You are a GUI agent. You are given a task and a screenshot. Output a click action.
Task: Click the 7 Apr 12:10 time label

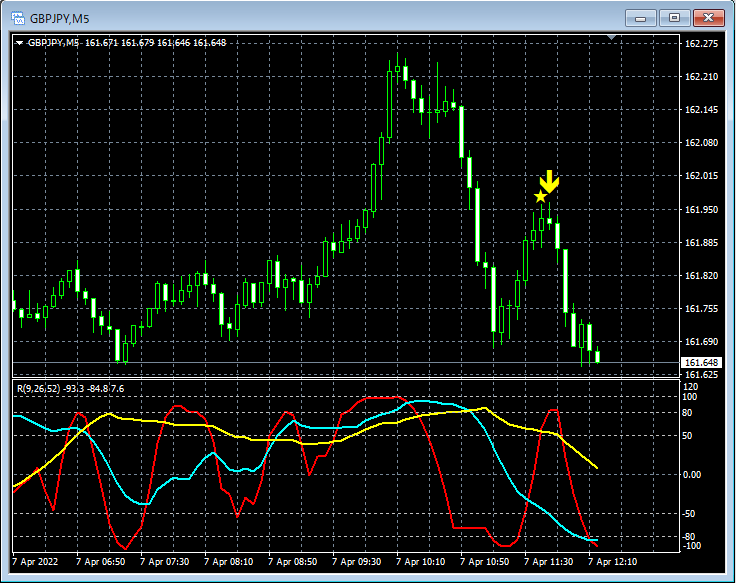[x=612, y=562]
